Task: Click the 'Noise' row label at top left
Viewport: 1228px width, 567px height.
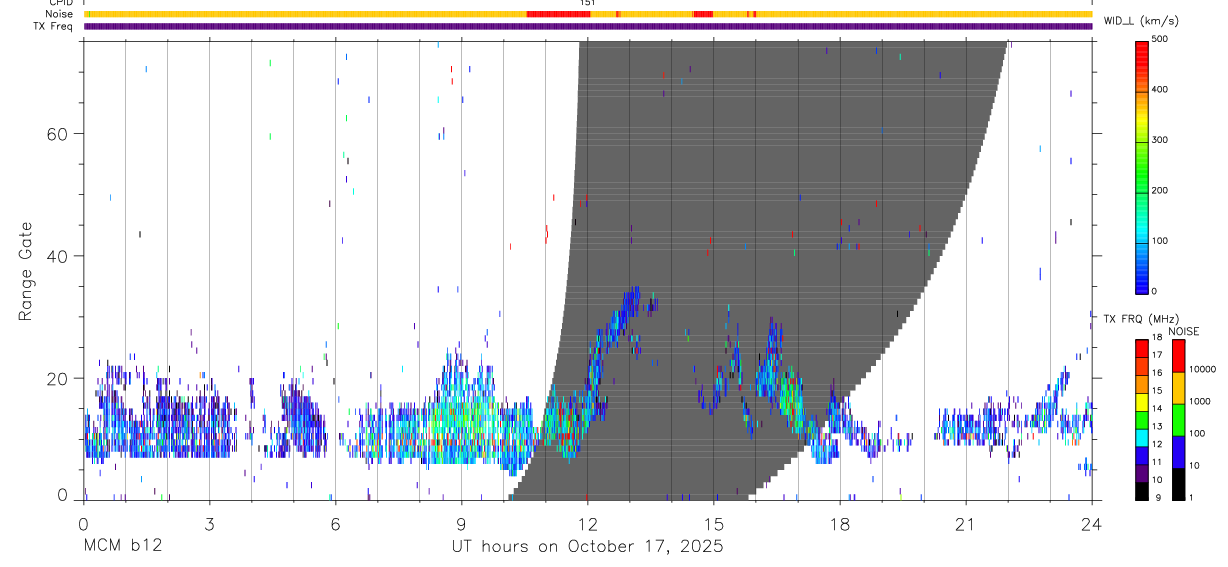Action: [59, 14]
